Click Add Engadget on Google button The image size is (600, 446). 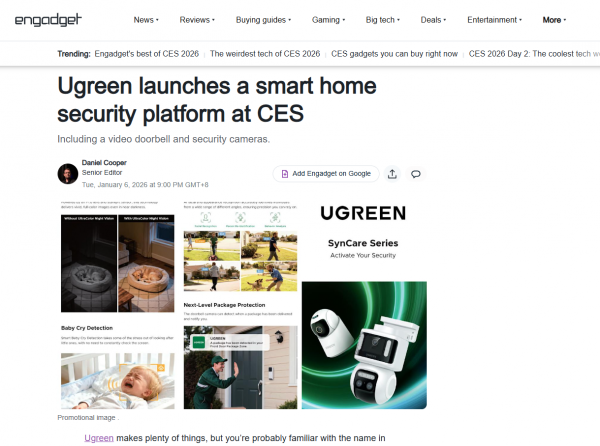click(326, 174)
